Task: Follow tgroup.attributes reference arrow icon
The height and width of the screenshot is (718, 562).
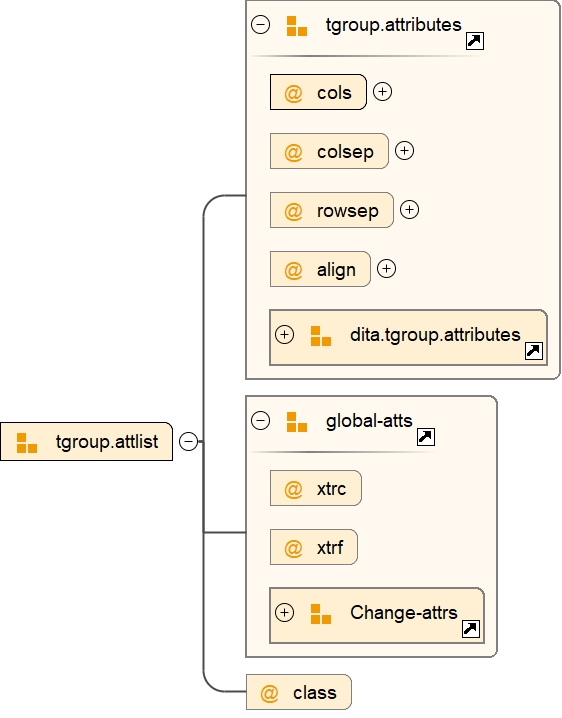Action: [x=475, y=41]
